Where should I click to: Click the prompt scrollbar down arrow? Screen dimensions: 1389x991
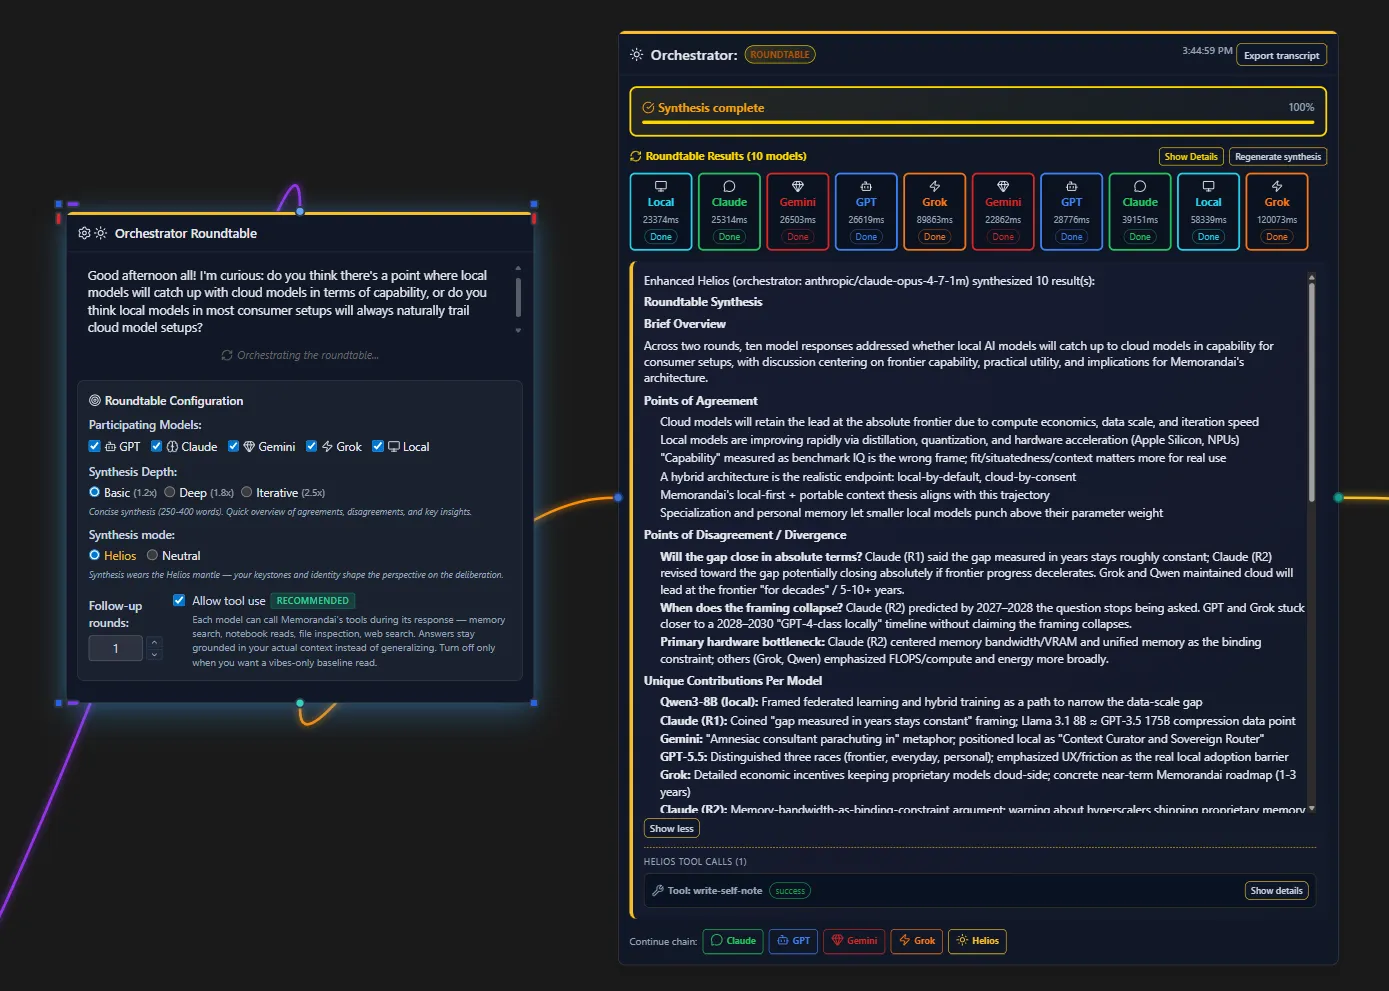[518, 330]
